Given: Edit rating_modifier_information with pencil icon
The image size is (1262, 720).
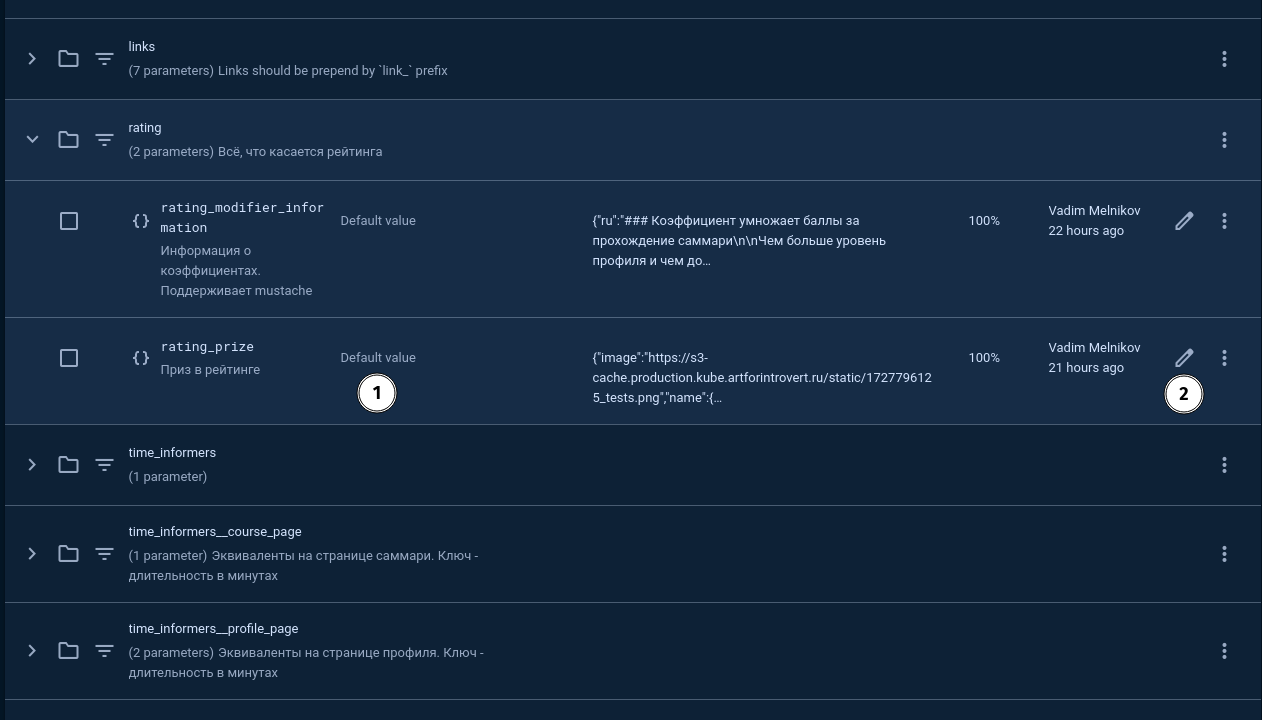Looking at the screenshot, I should pyautogui.click(x=1184, y=221).
